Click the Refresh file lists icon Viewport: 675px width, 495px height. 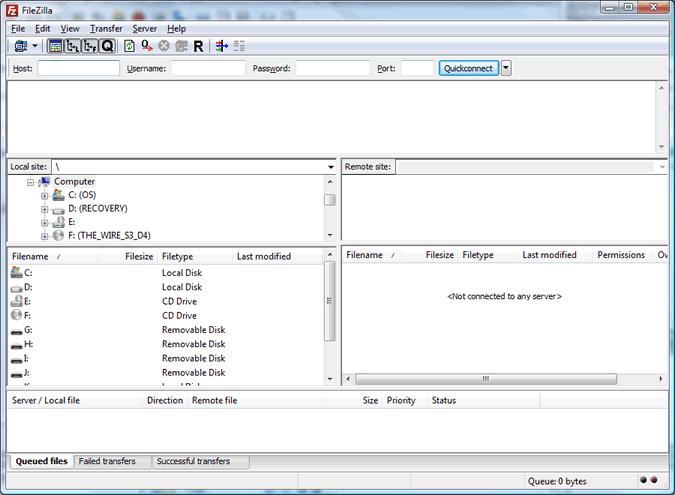coord(129,46)
